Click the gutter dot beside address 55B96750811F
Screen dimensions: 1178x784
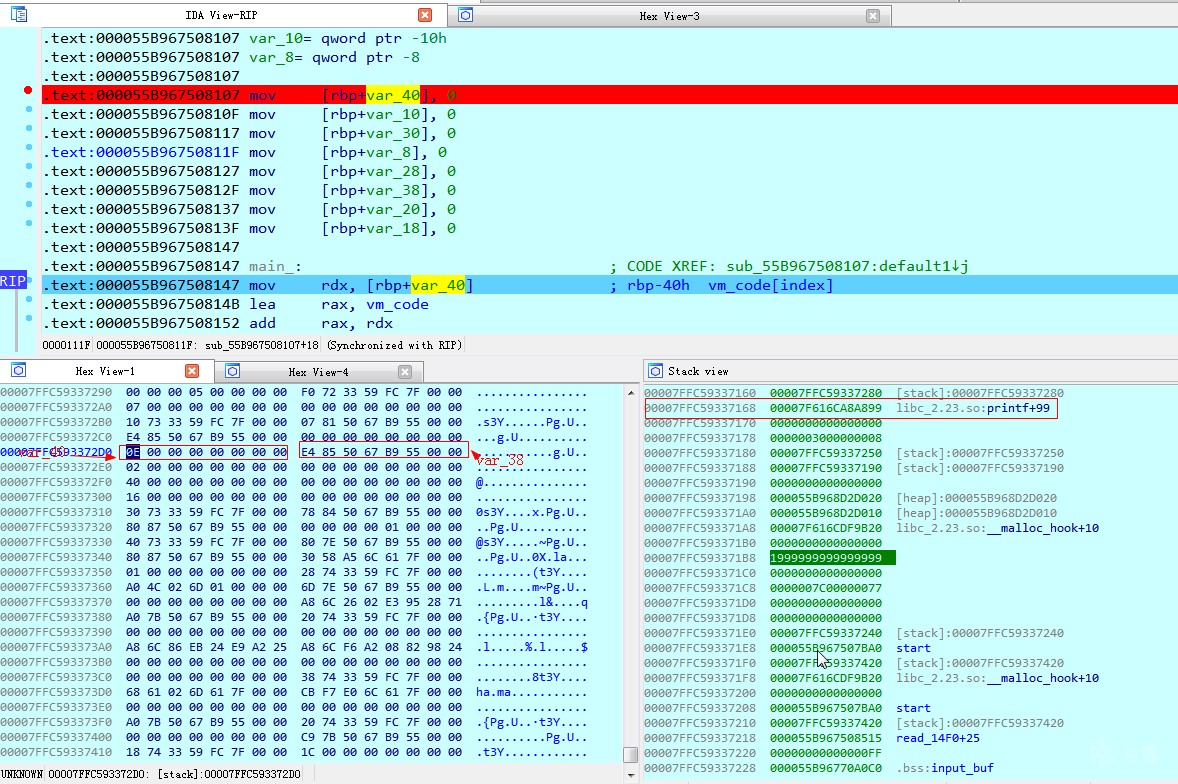(x=29, y=147)
